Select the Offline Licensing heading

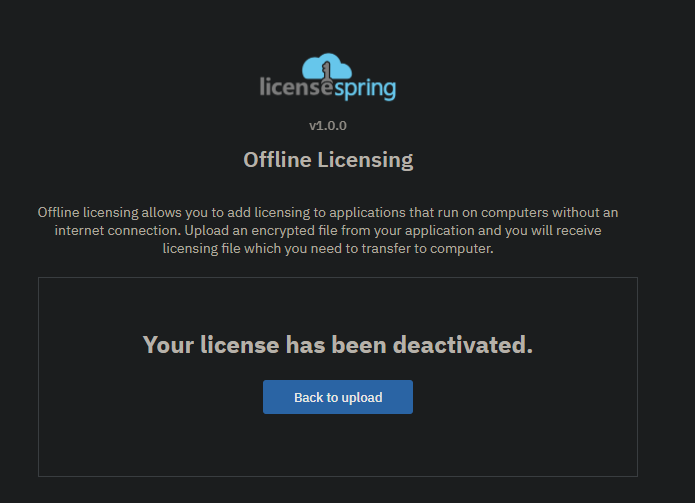(328, 159)
